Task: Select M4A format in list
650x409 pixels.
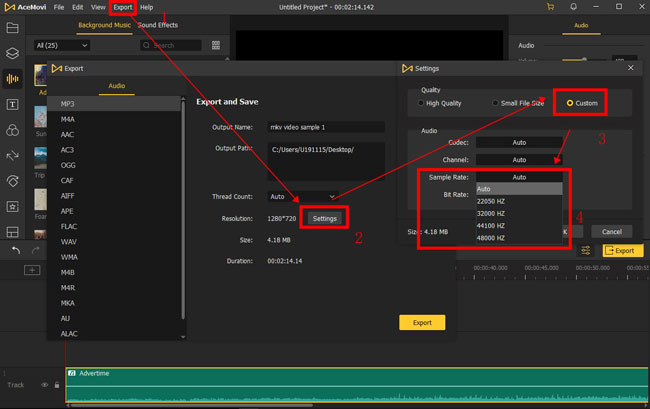Action: point(114,119)
